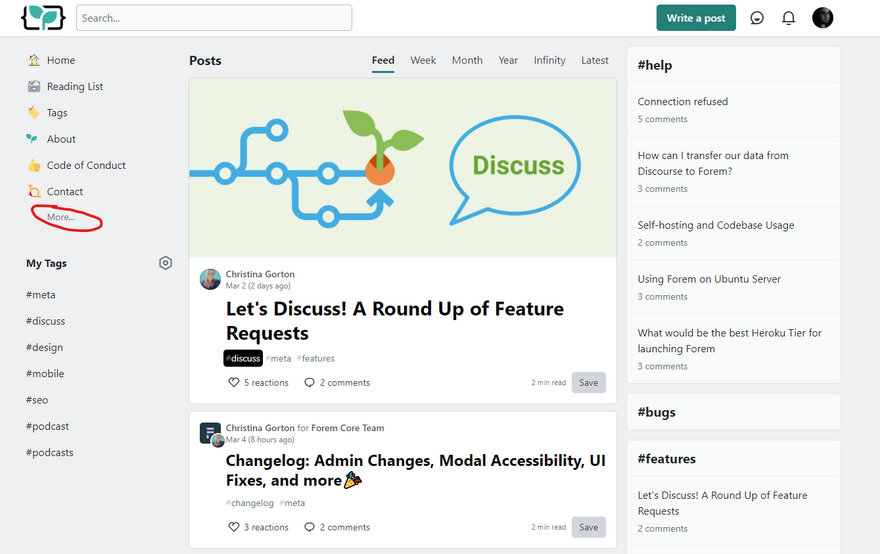The height and width of the screenshot is (554, 880).
Task: Select the #discuss black tag badge
Action: click(243, 358)
